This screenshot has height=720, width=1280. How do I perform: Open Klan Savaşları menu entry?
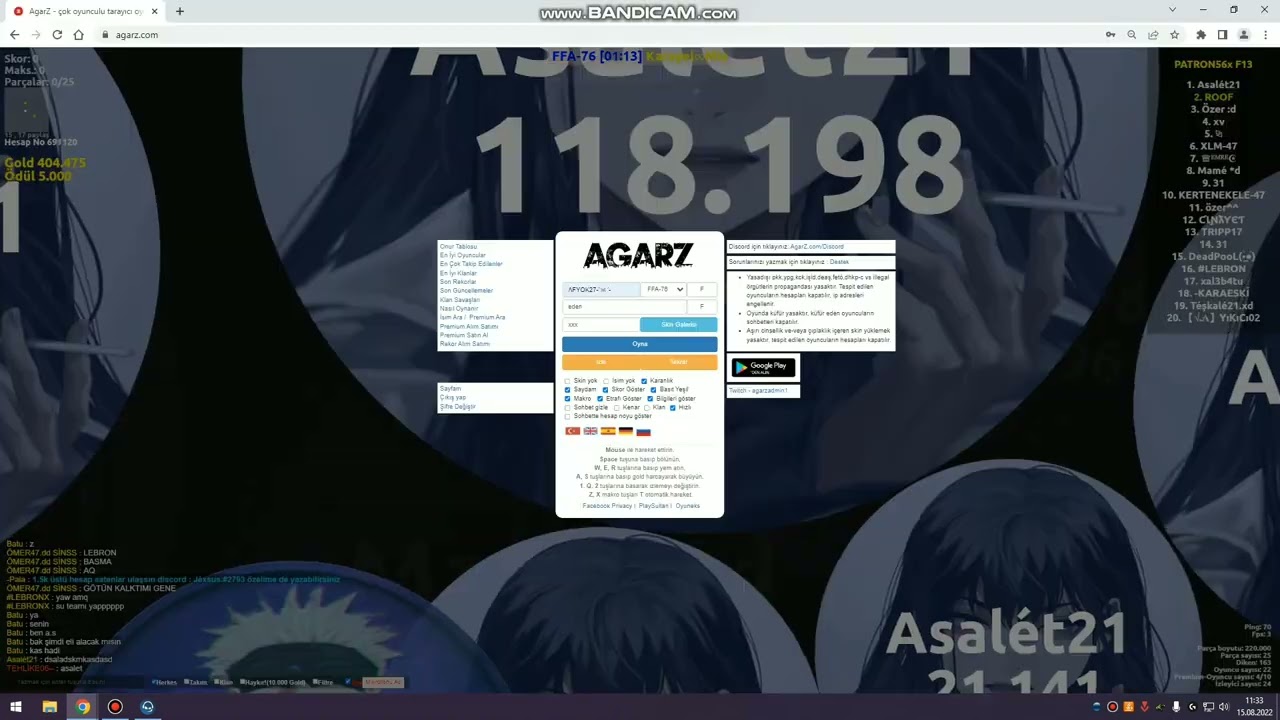tap(460, 300)
